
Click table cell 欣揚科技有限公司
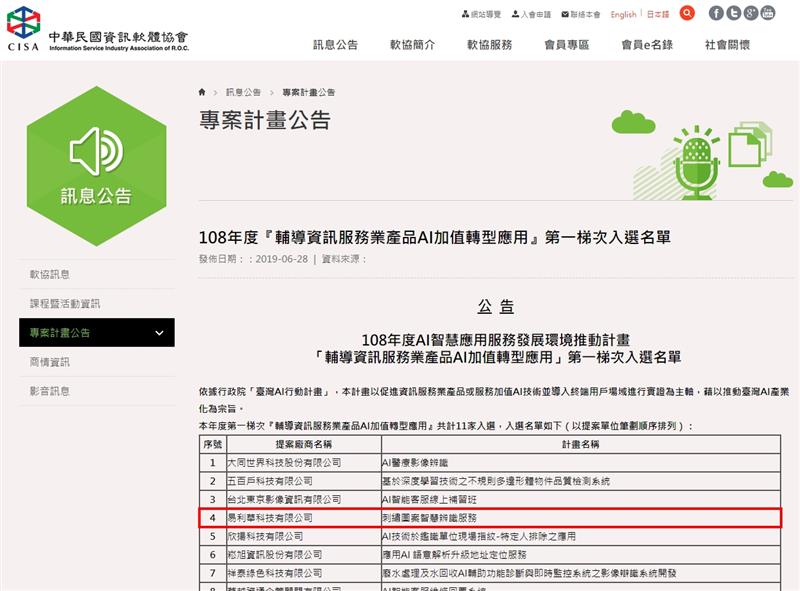click(x=304, y=536)
